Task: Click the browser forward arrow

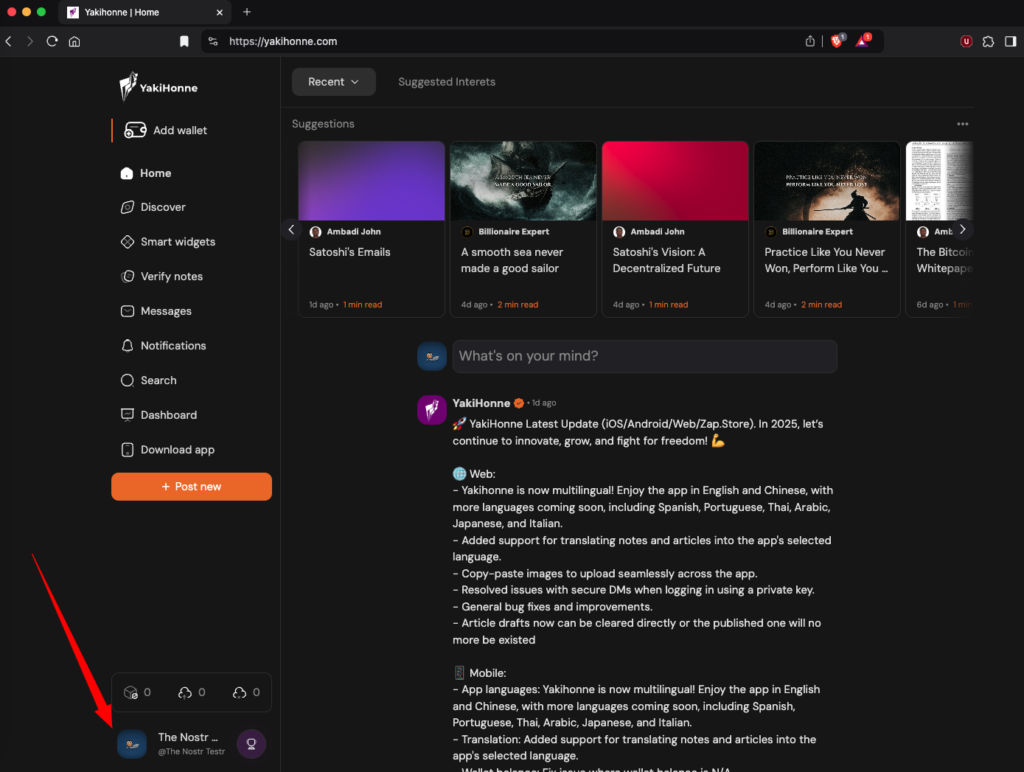Action: [x=30, y=41]
